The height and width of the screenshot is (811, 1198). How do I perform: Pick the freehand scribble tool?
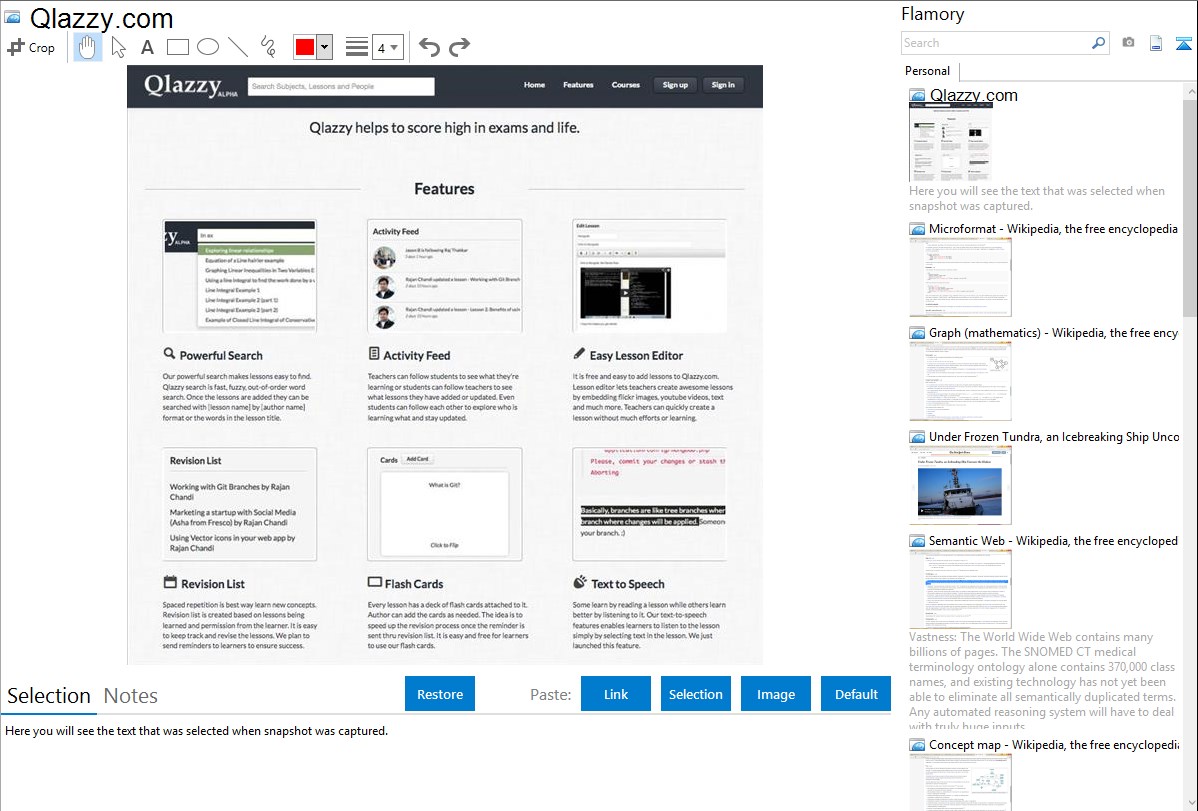[268, 47]
